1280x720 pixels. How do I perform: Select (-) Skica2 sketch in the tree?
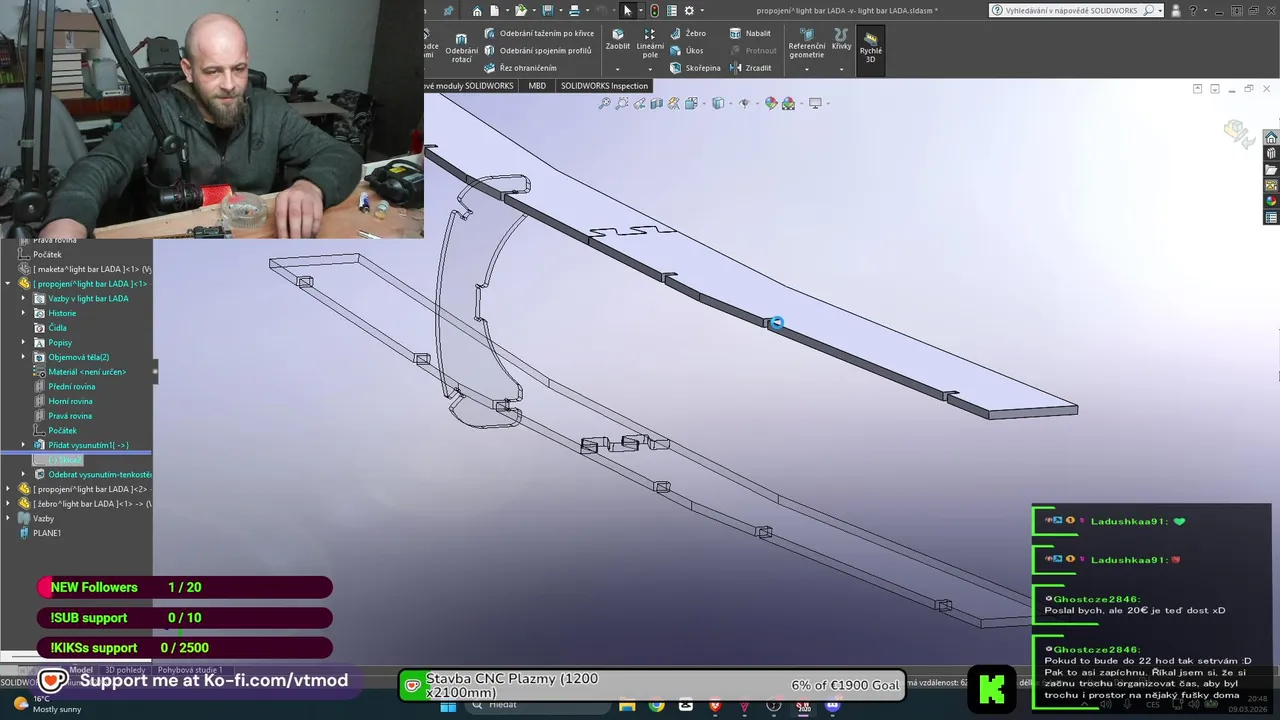click(58, 460)
